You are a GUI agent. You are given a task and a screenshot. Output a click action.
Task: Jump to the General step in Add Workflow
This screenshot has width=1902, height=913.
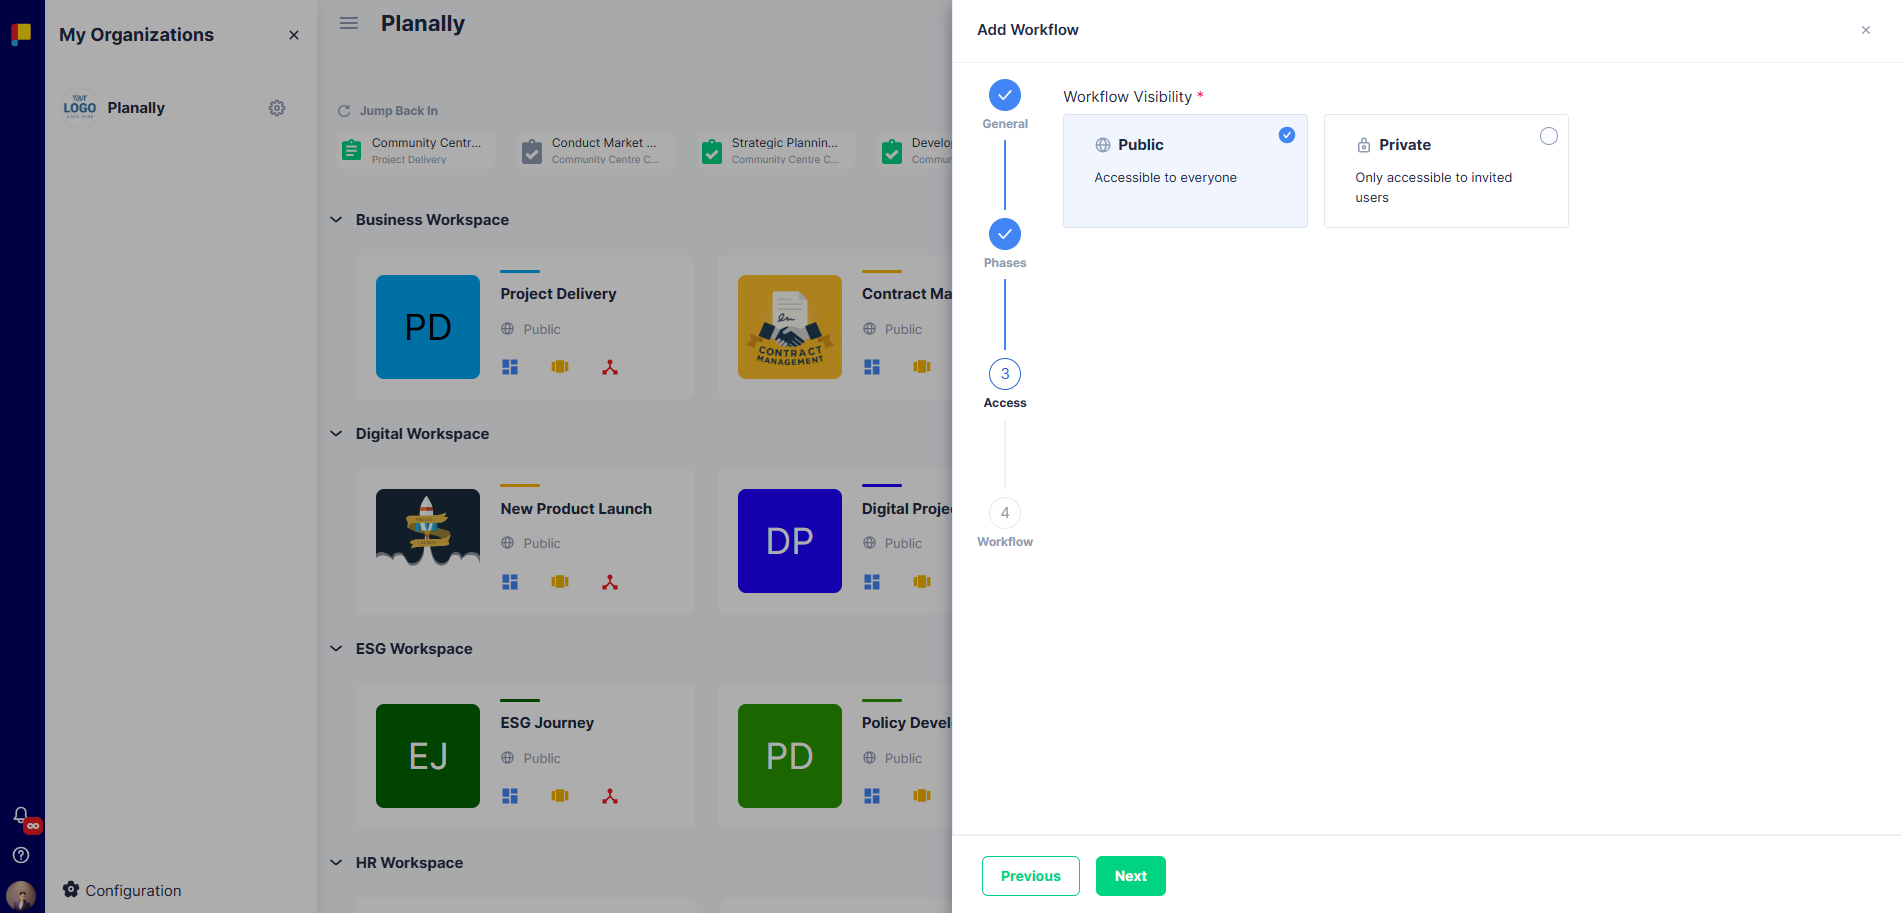1004,96
